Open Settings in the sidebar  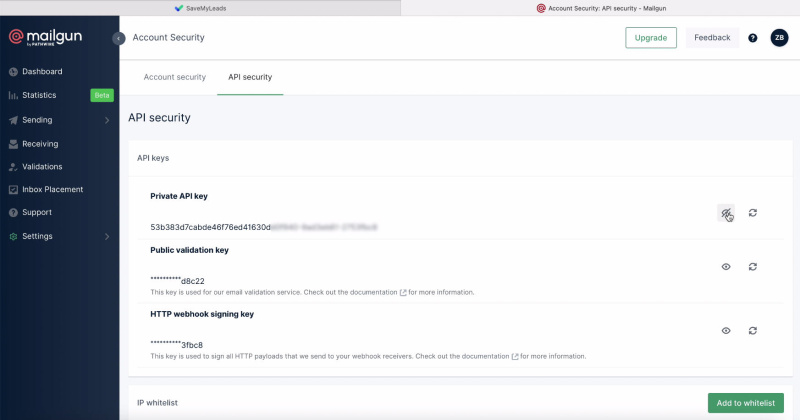tap(37, 236)
